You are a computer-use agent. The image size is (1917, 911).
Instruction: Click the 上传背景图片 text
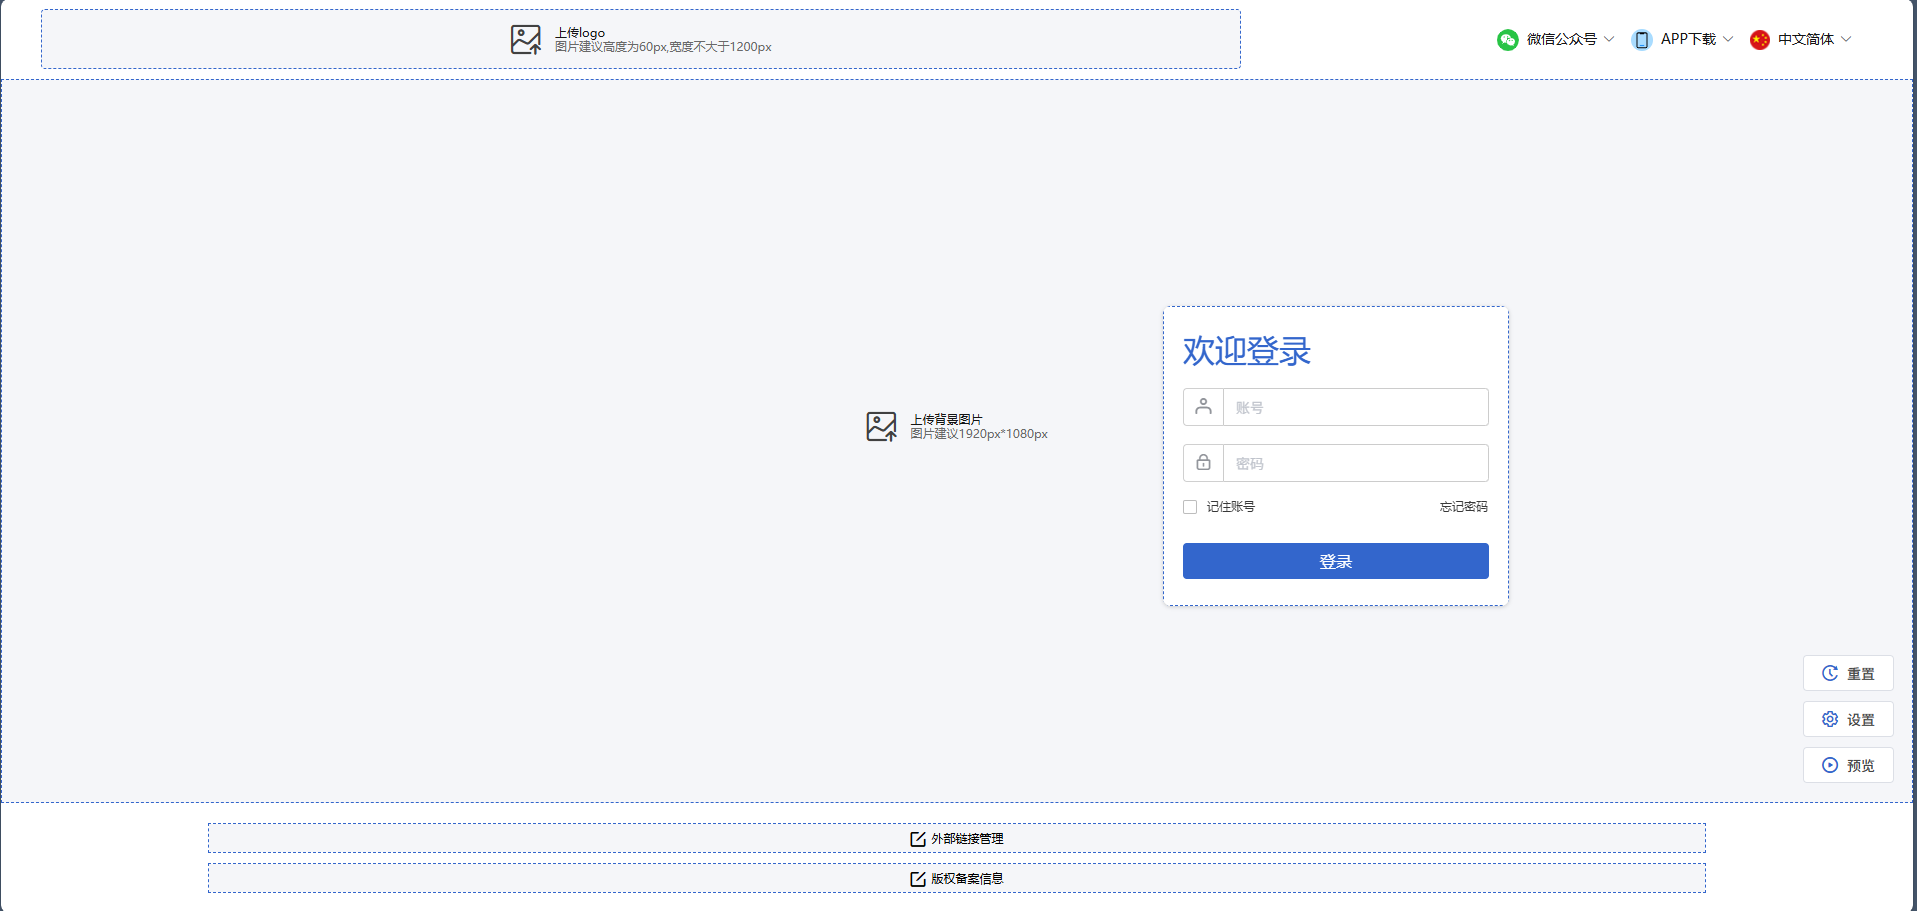[946, 420]
